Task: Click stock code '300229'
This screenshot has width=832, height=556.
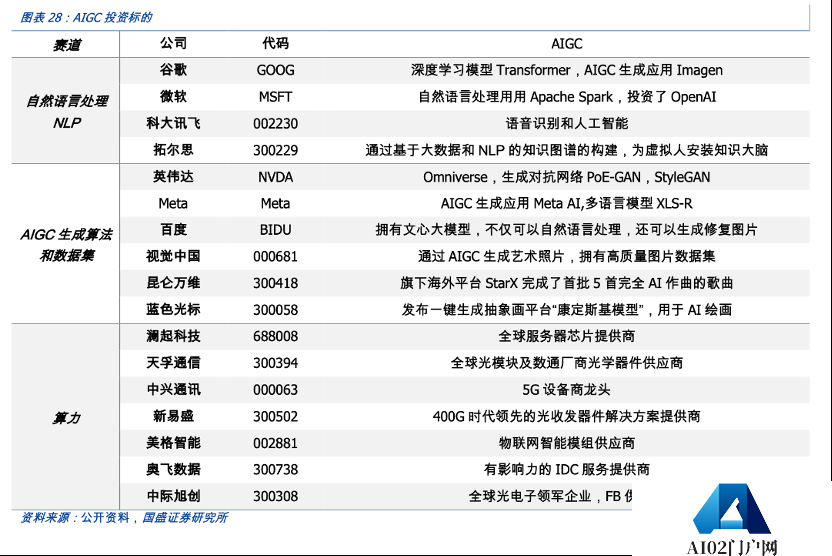Action: click(x=275, y=151)
